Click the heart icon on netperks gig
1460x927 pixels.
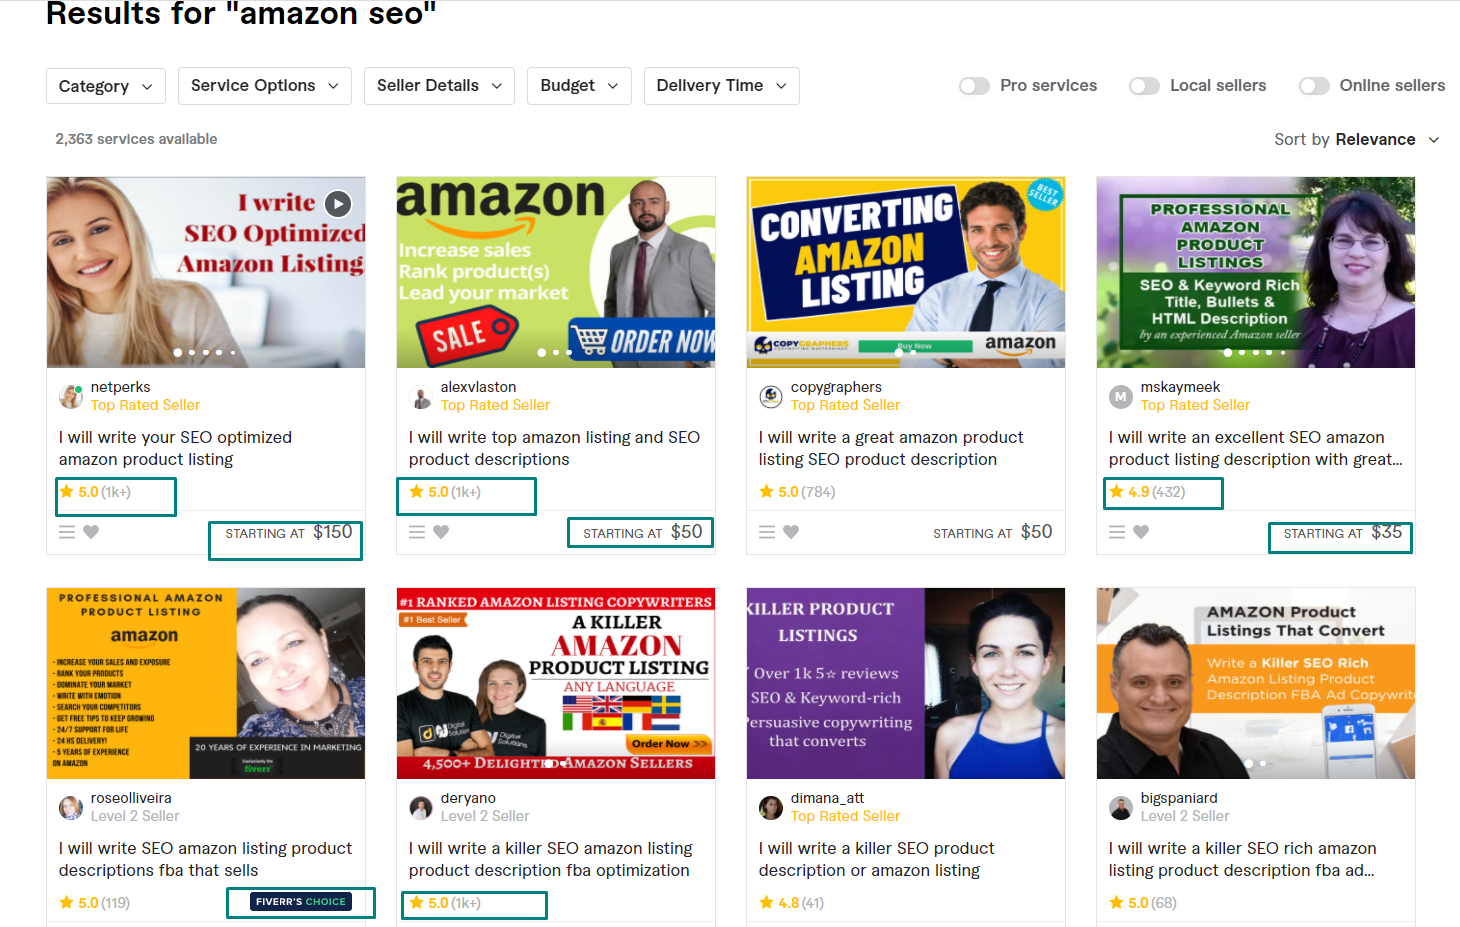point(91,532)
